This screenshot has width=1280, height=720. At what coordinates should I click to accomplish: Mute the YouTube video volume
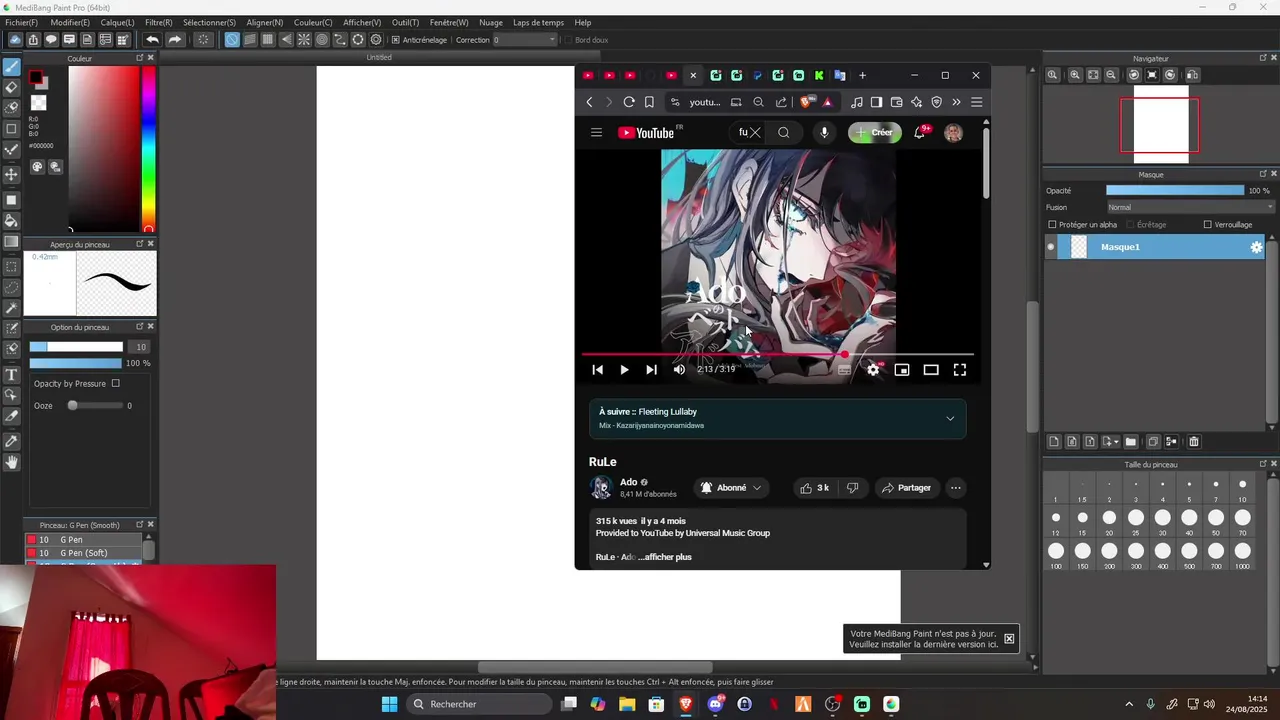point(680,370)
